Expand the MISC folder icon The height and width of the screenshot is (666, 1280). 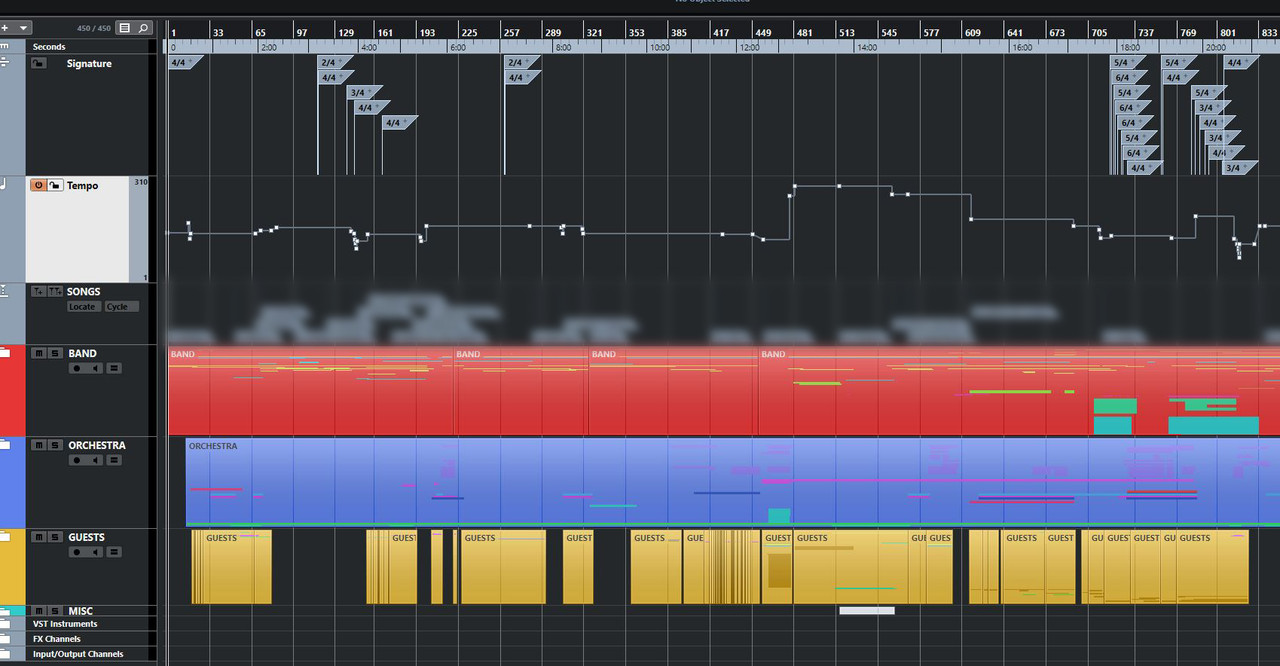tap(5, 610)
